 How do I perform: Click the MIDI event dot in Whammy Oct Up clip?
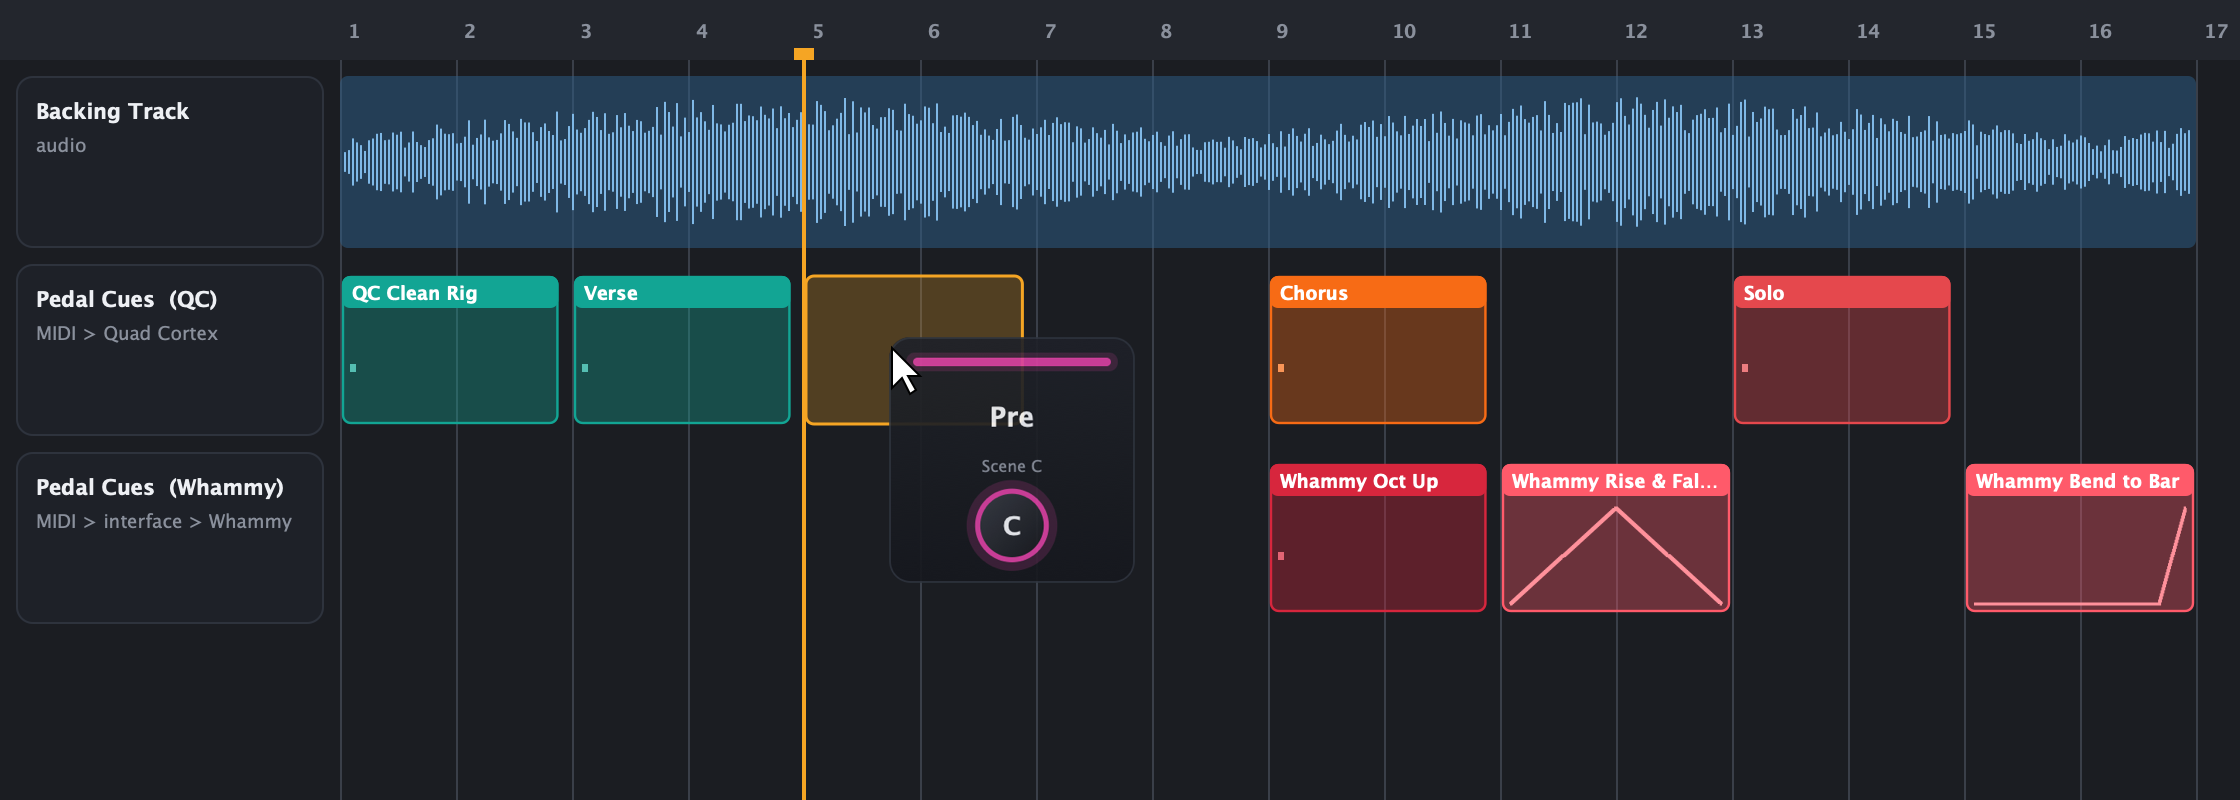[1281, 556]
